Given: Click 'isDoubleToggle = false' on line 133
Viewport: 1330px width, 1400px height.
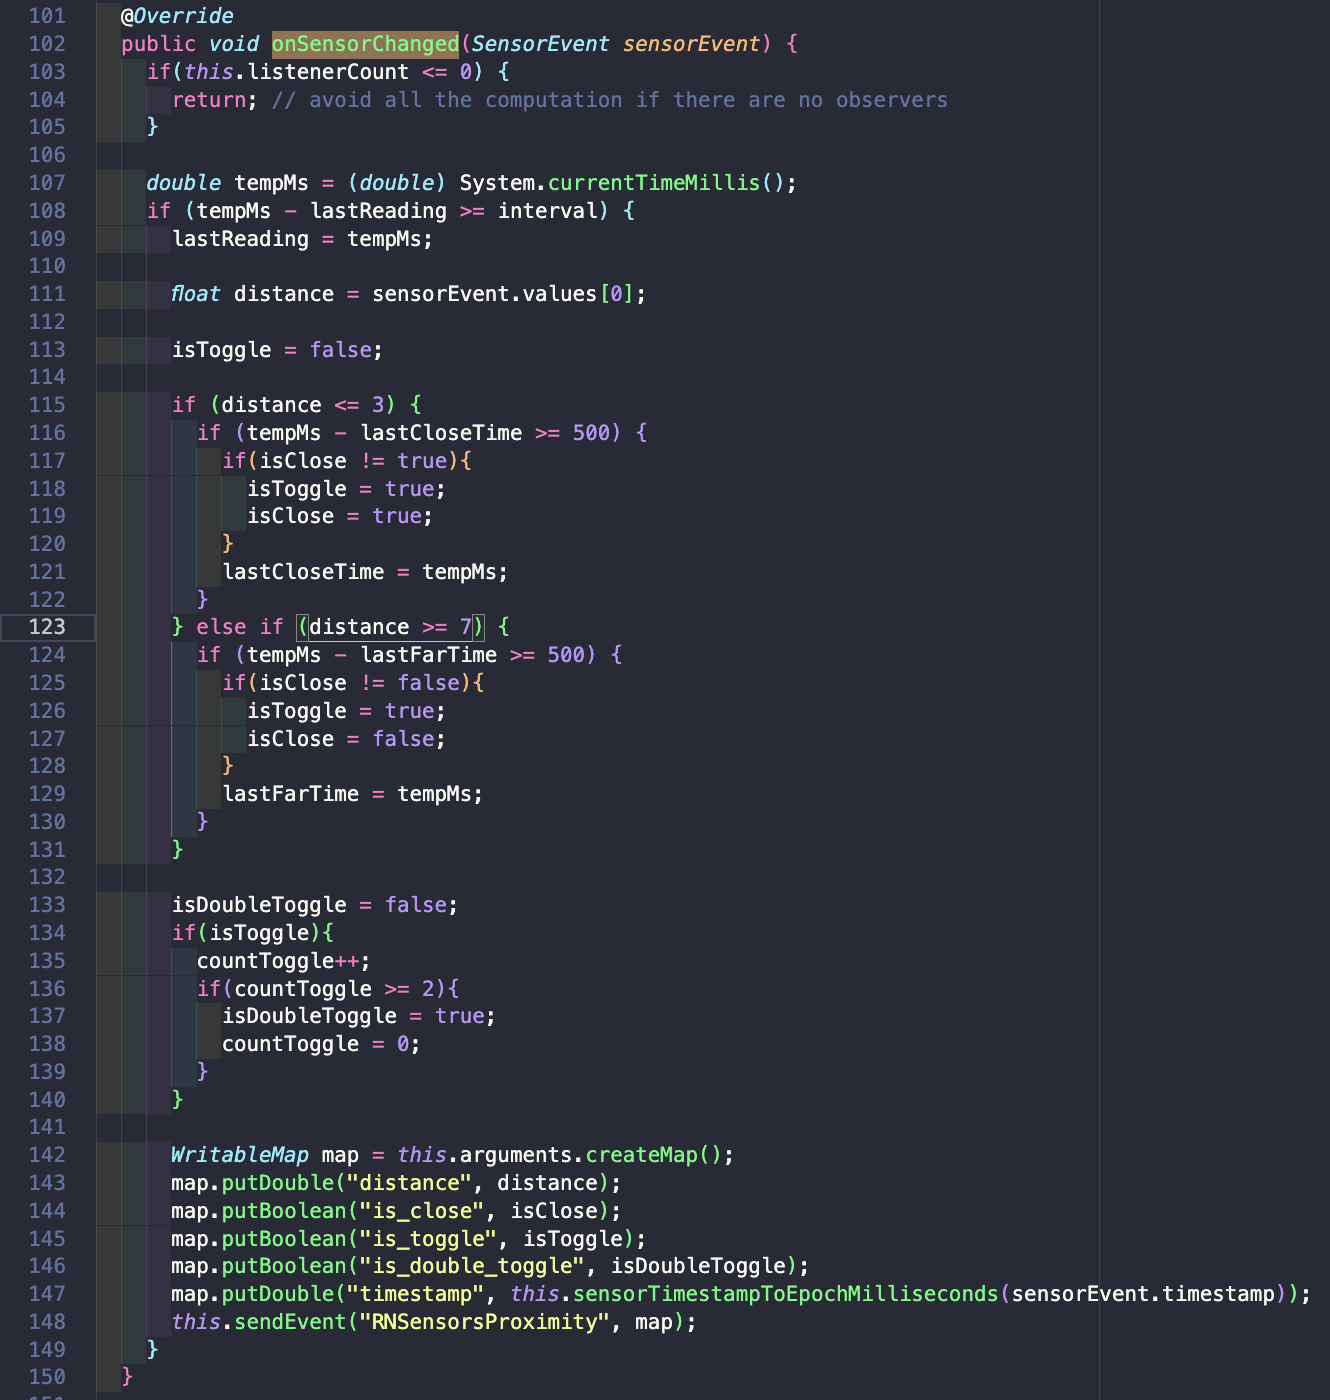Looking at the screenshot, I should [310, 905].
